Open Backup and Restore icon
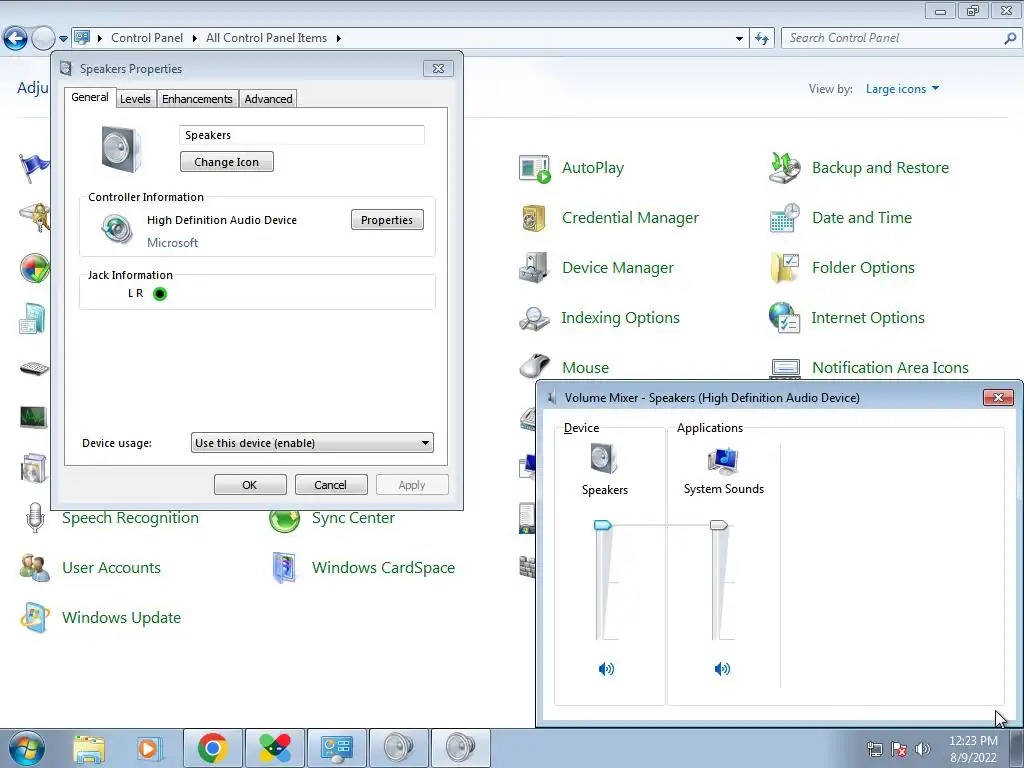 [x=784, y=168]
